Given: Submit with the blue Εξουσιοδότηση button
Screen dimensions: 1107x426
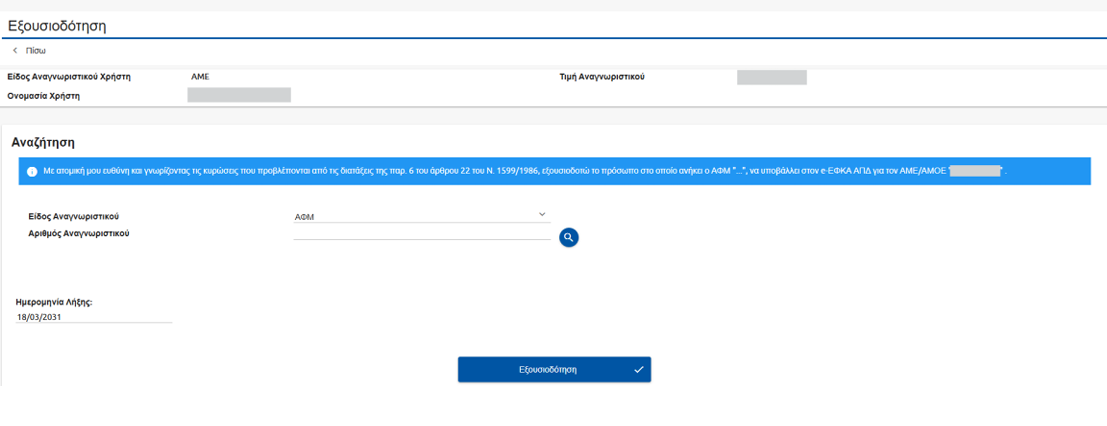Looking at the screenshot, I should [x=548, y=370].
